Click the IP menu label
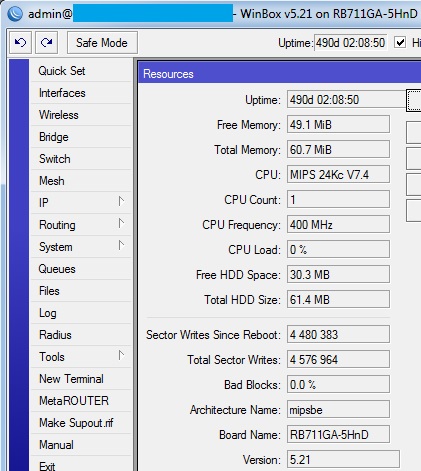Image resolution: width=421 pixels, height=471 pixels. (44, 202)
